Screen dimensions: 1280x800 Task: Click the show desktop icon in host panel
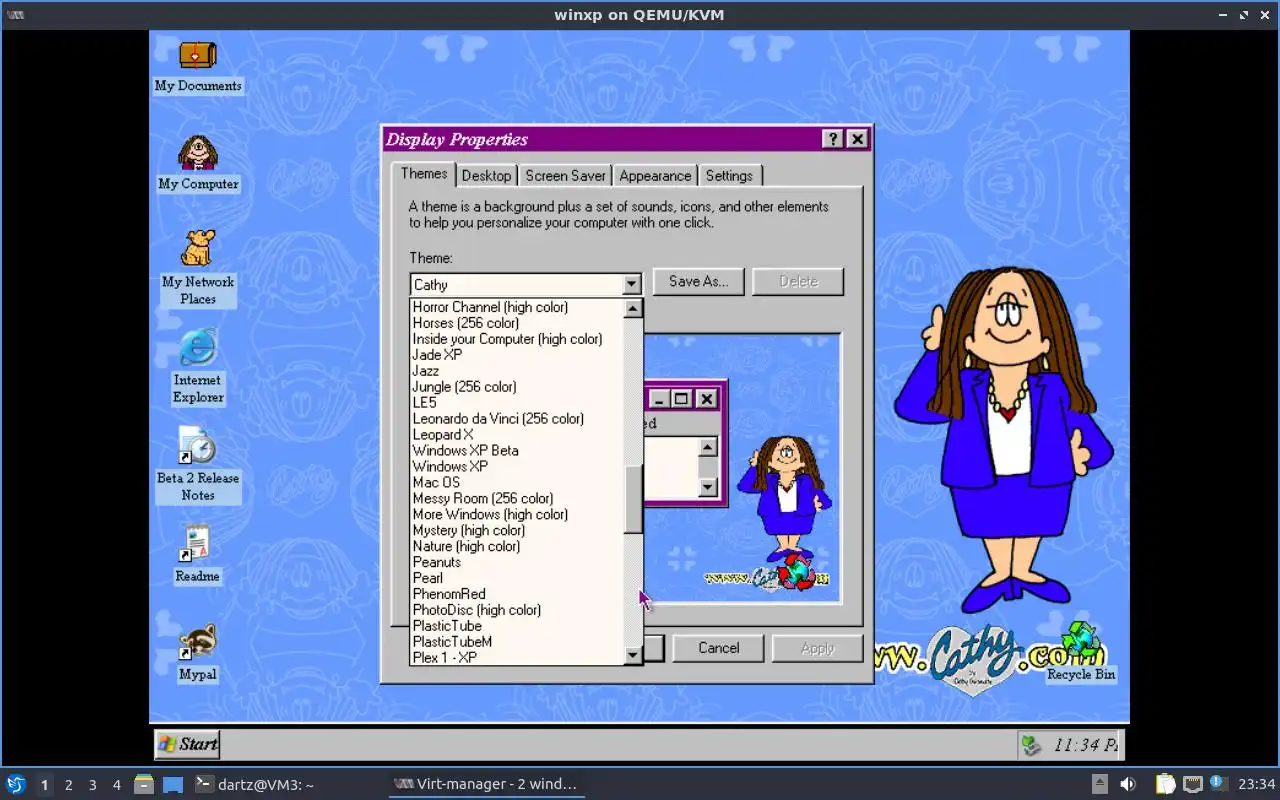point(173,784)
